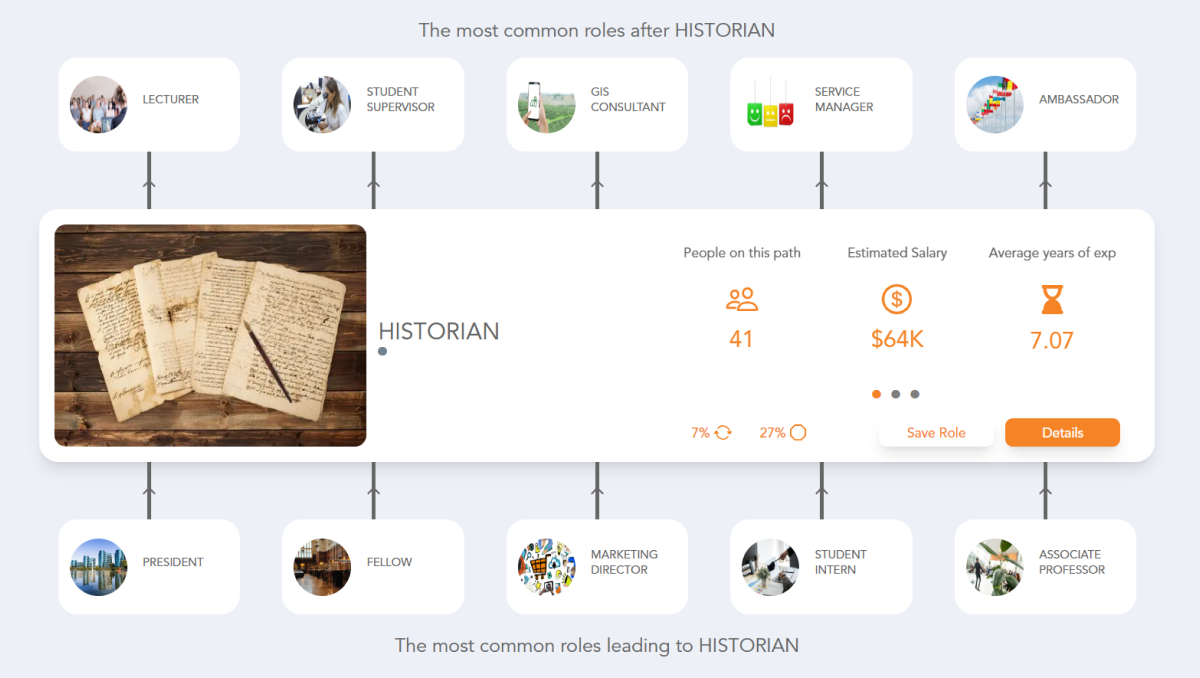Open the manuscripts photo on the HISTORIAN card
This screenshot has width=1200, height=678.
click(210, 335)
